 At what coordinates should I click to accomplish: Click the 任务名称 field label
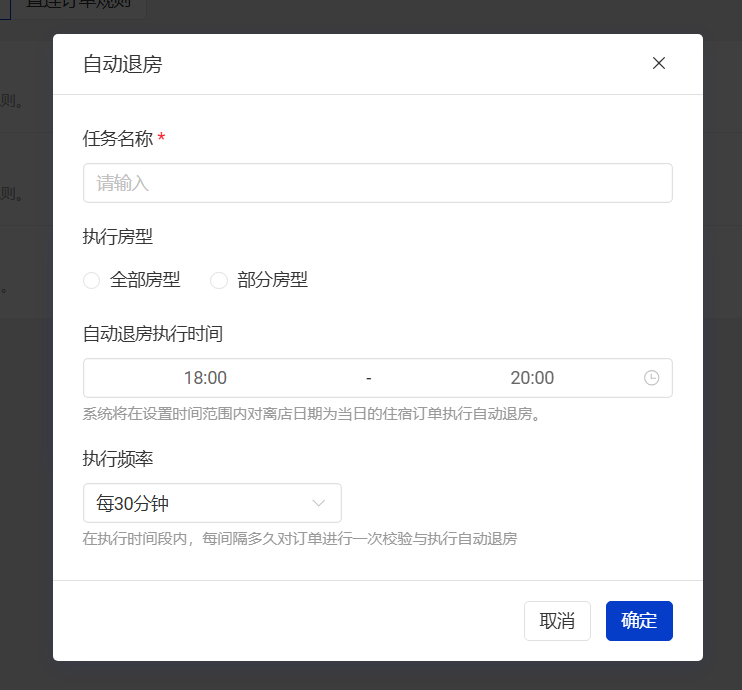point(118,139)
